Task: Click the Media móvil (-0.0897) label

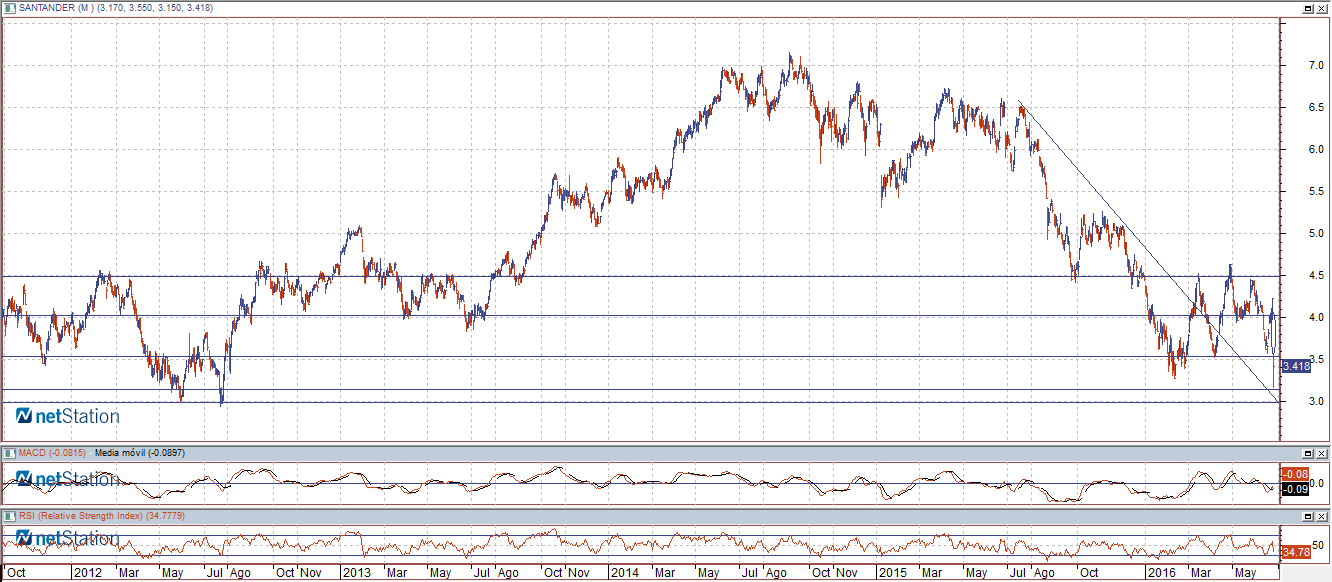Action: pos(141,453)
